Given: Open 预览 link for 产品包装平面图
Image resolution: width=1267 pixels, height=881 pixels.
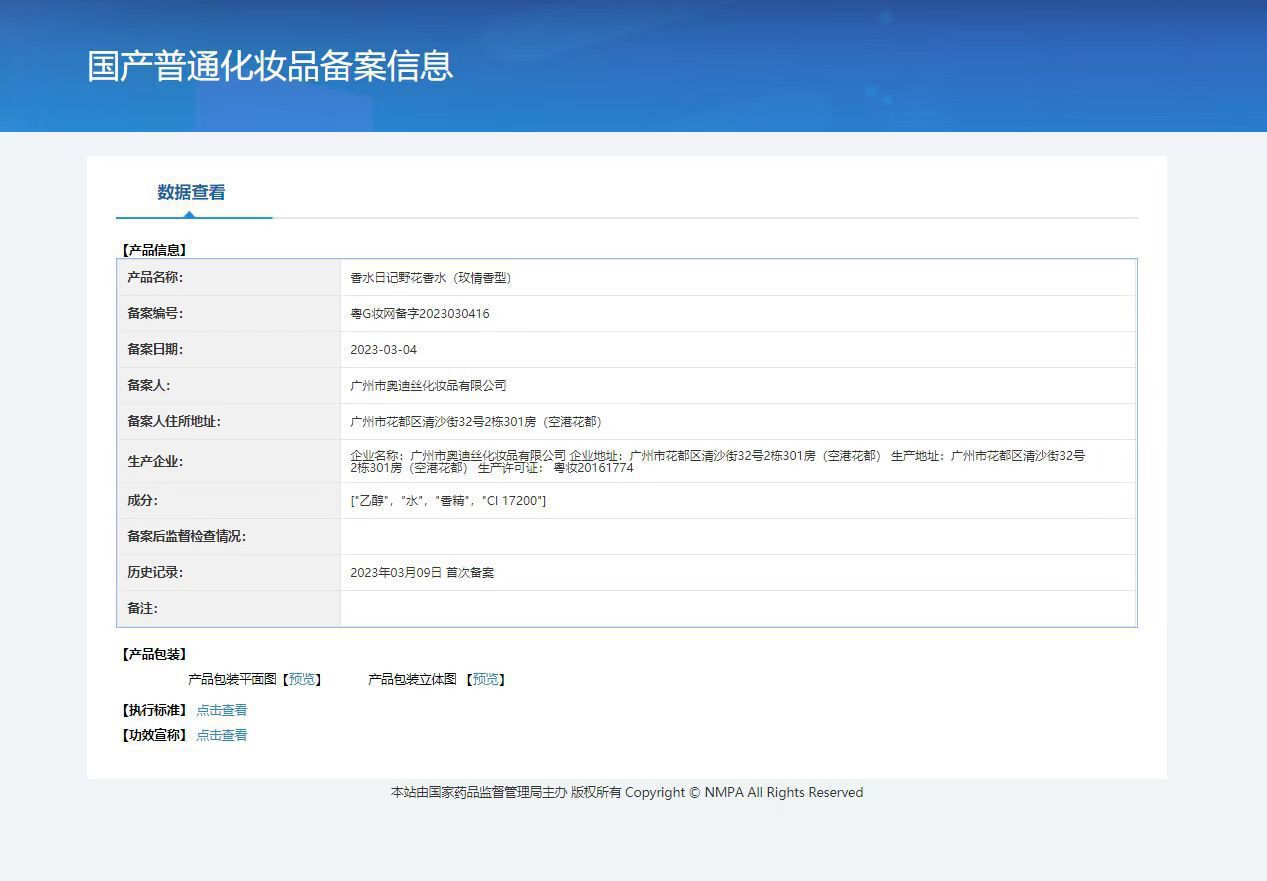Looking at the screenshot, I should tap(302, 679).
